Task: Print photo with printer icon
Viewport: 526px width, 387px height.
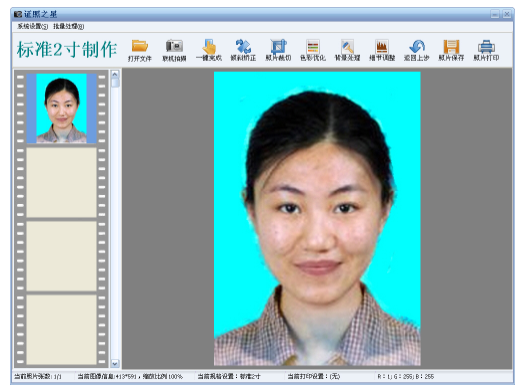Action: point(486,51)
